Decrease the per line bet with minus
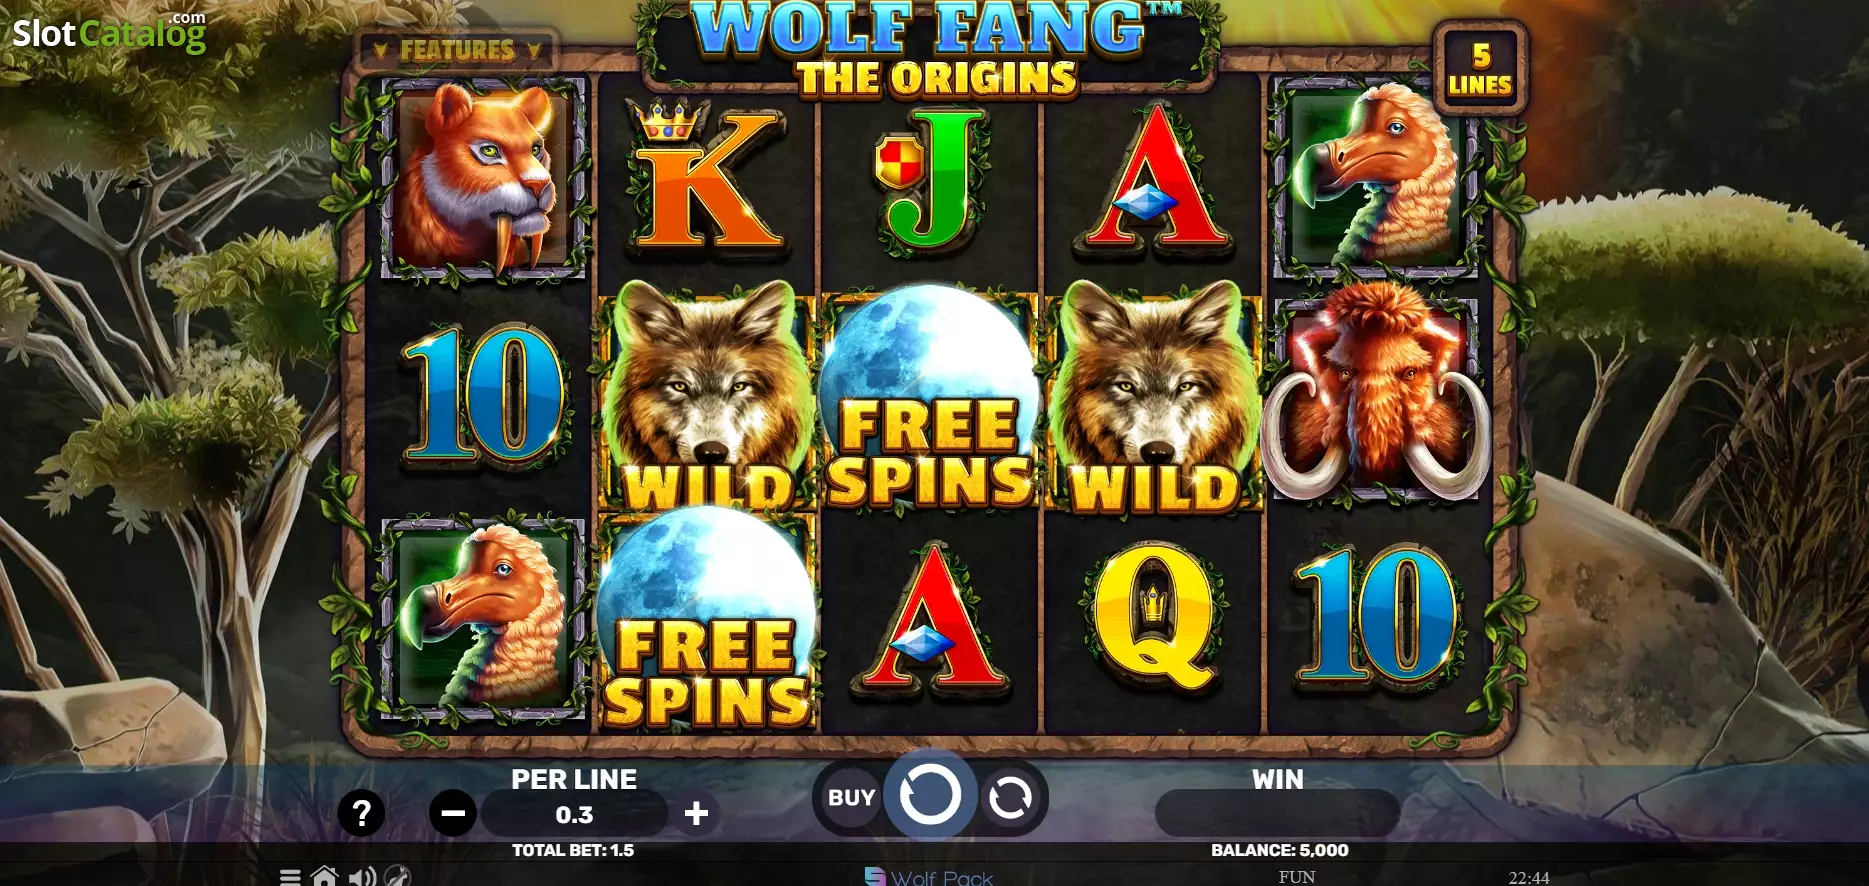 [x=453, y=814]
